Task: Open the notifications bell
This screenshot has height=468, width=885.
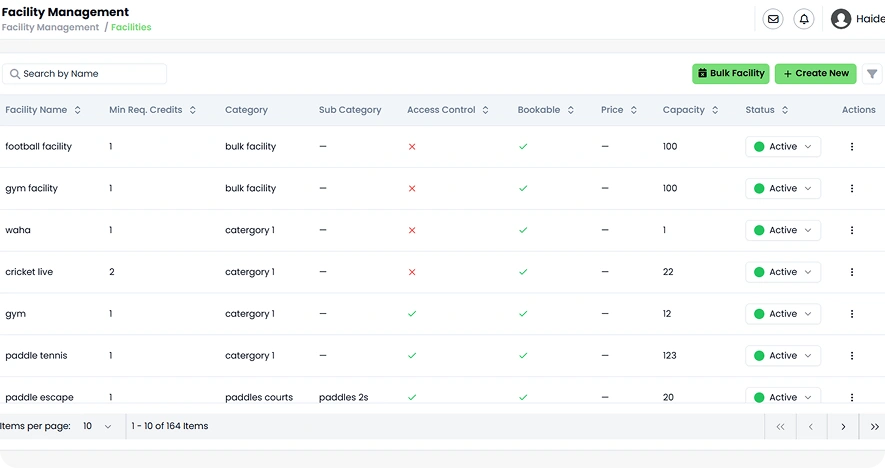Action: coord(804,19)
